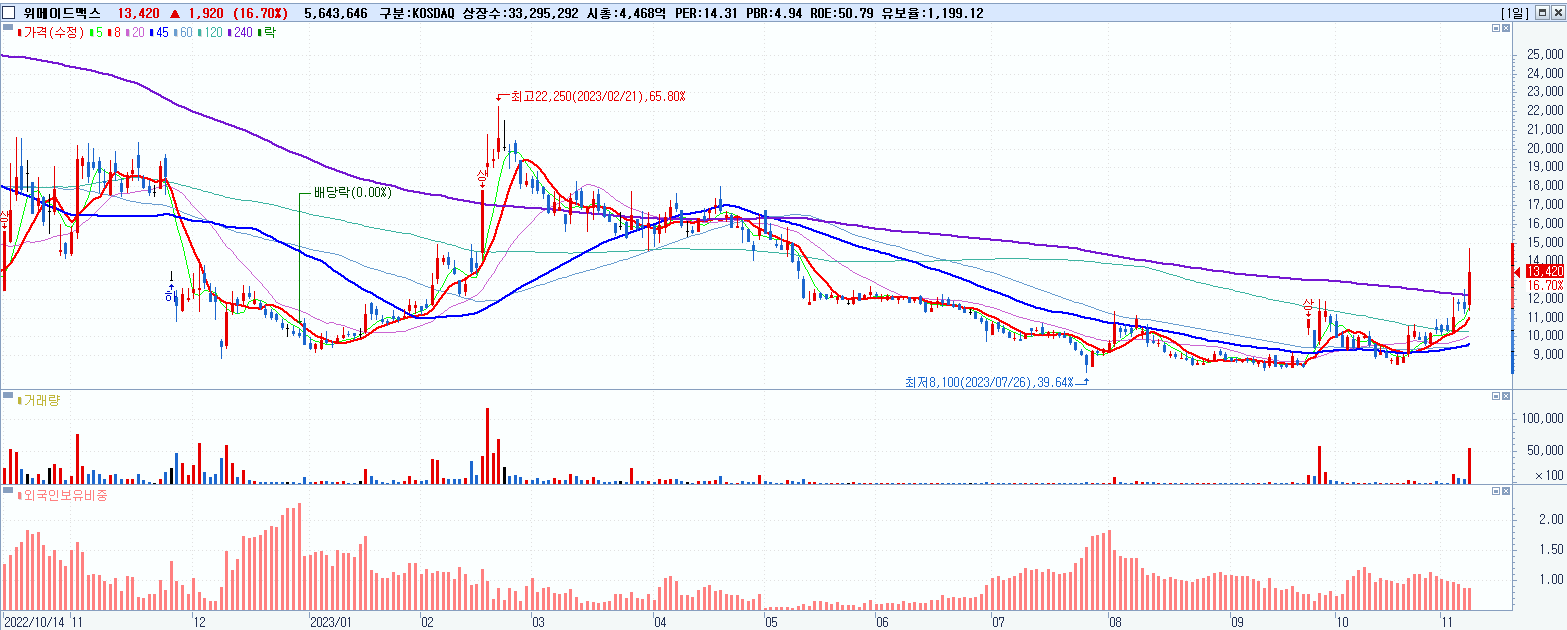This screenshot has width=1567, height=630.
Task: Select the 60-day moving average legend
Action: point(183,32)
